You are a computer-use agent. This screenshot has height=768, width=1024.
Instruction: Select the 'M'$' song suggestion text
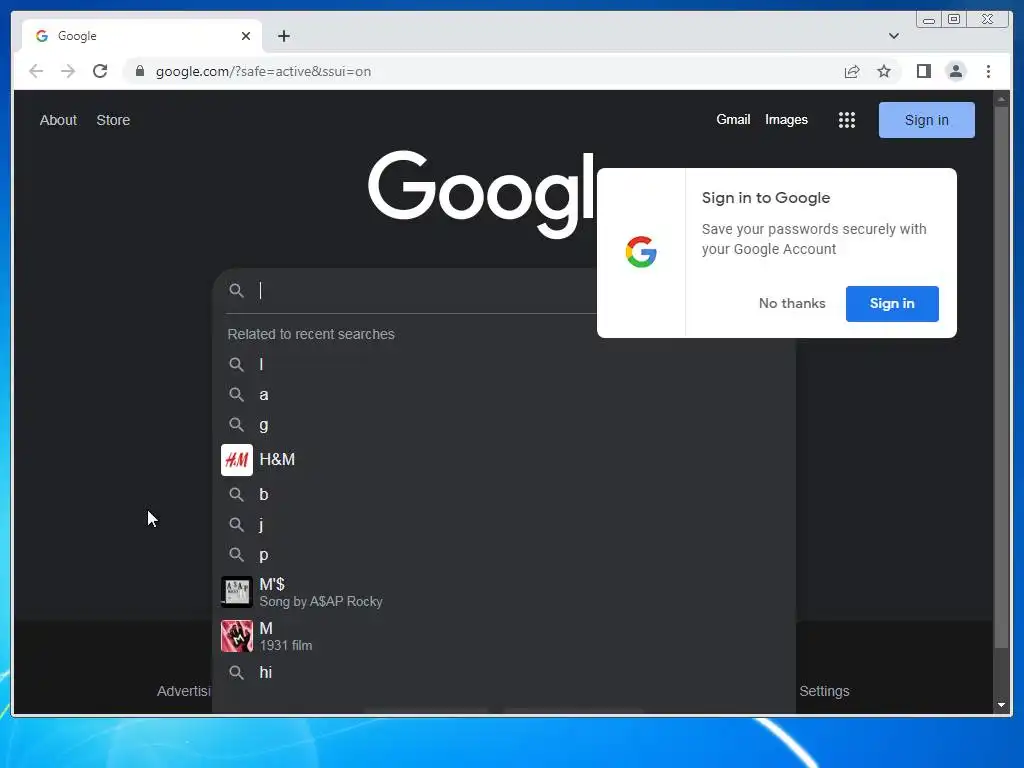click(272, 584)
